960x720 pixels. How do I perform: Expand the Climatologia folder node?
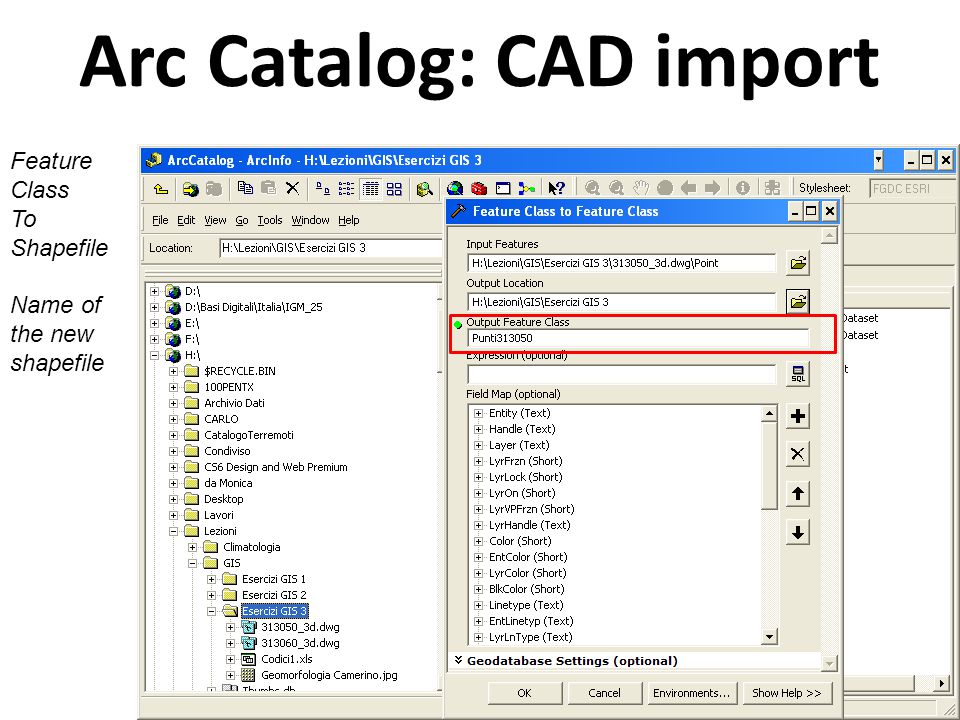pos(192,547)
